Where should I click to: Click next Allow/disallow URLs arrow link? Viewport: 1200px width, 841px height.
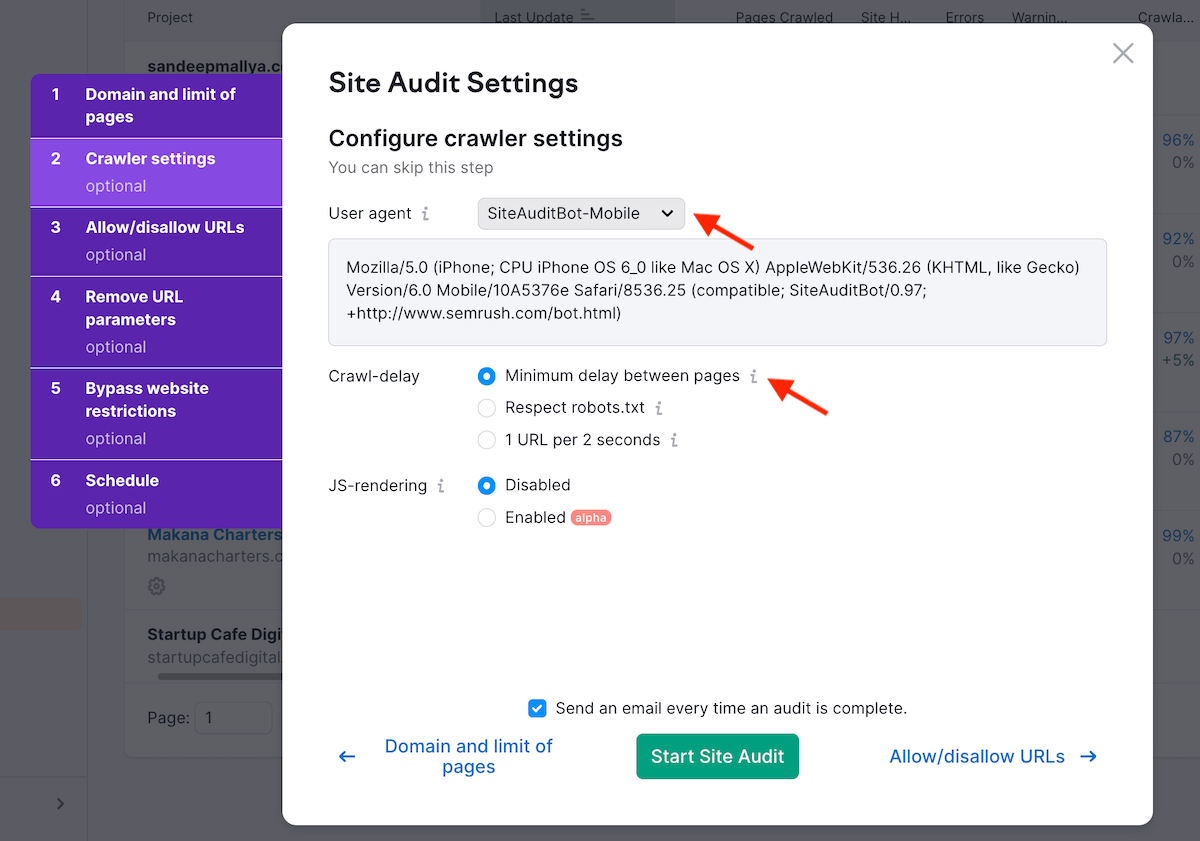coord(992,757)
